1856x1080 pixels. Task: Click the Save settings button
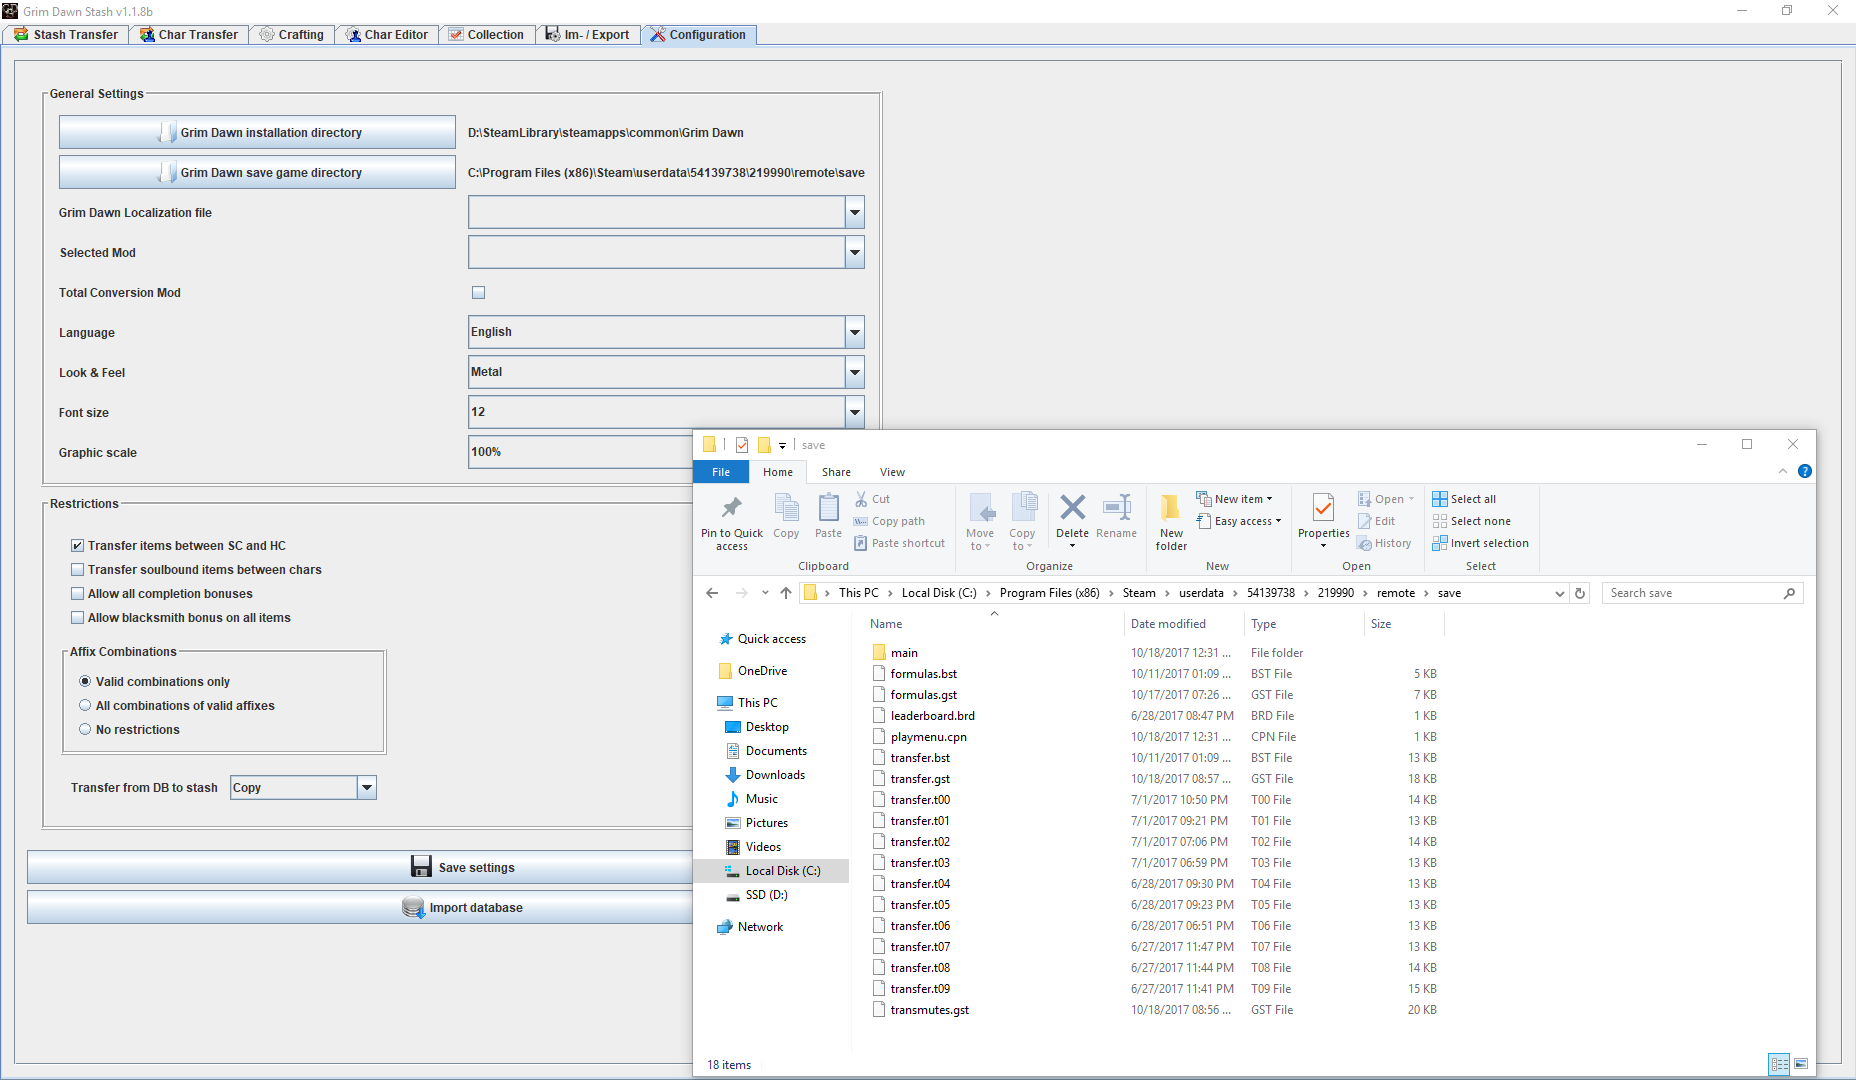pos(462,867)
